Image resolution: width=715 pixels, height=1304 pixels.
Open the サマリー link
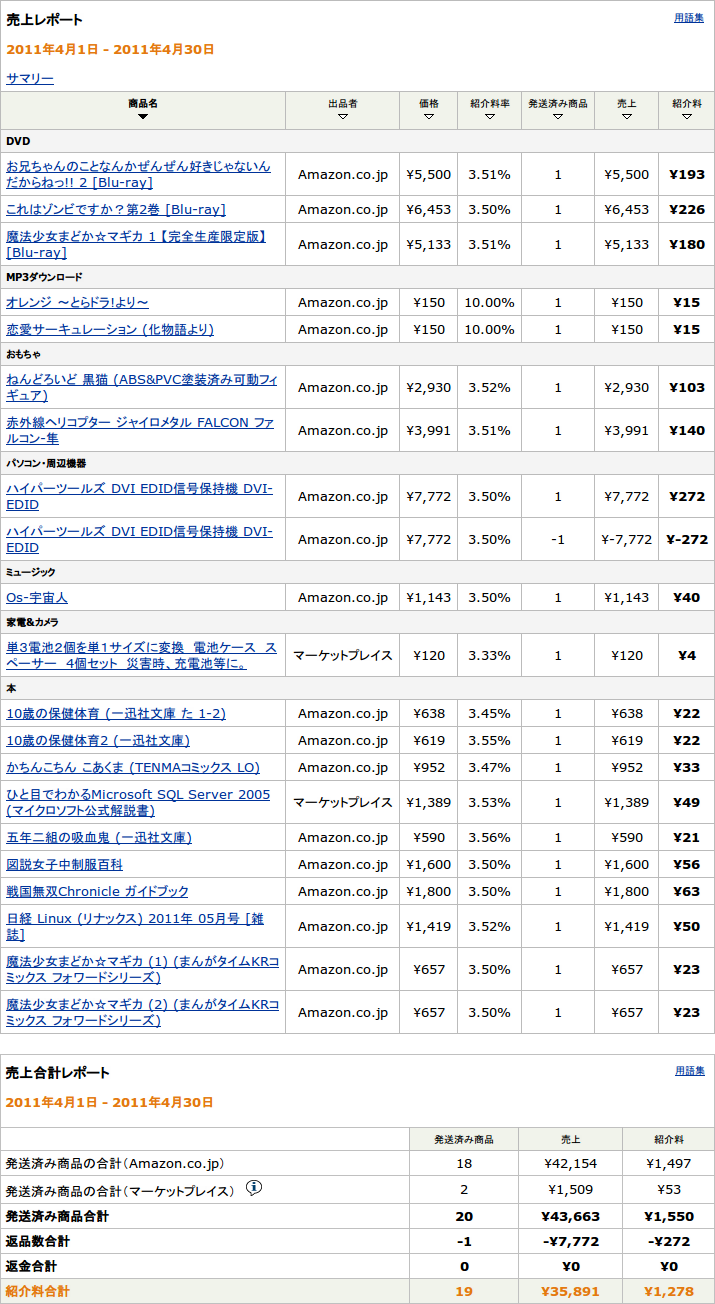click(x=30, y=78)
